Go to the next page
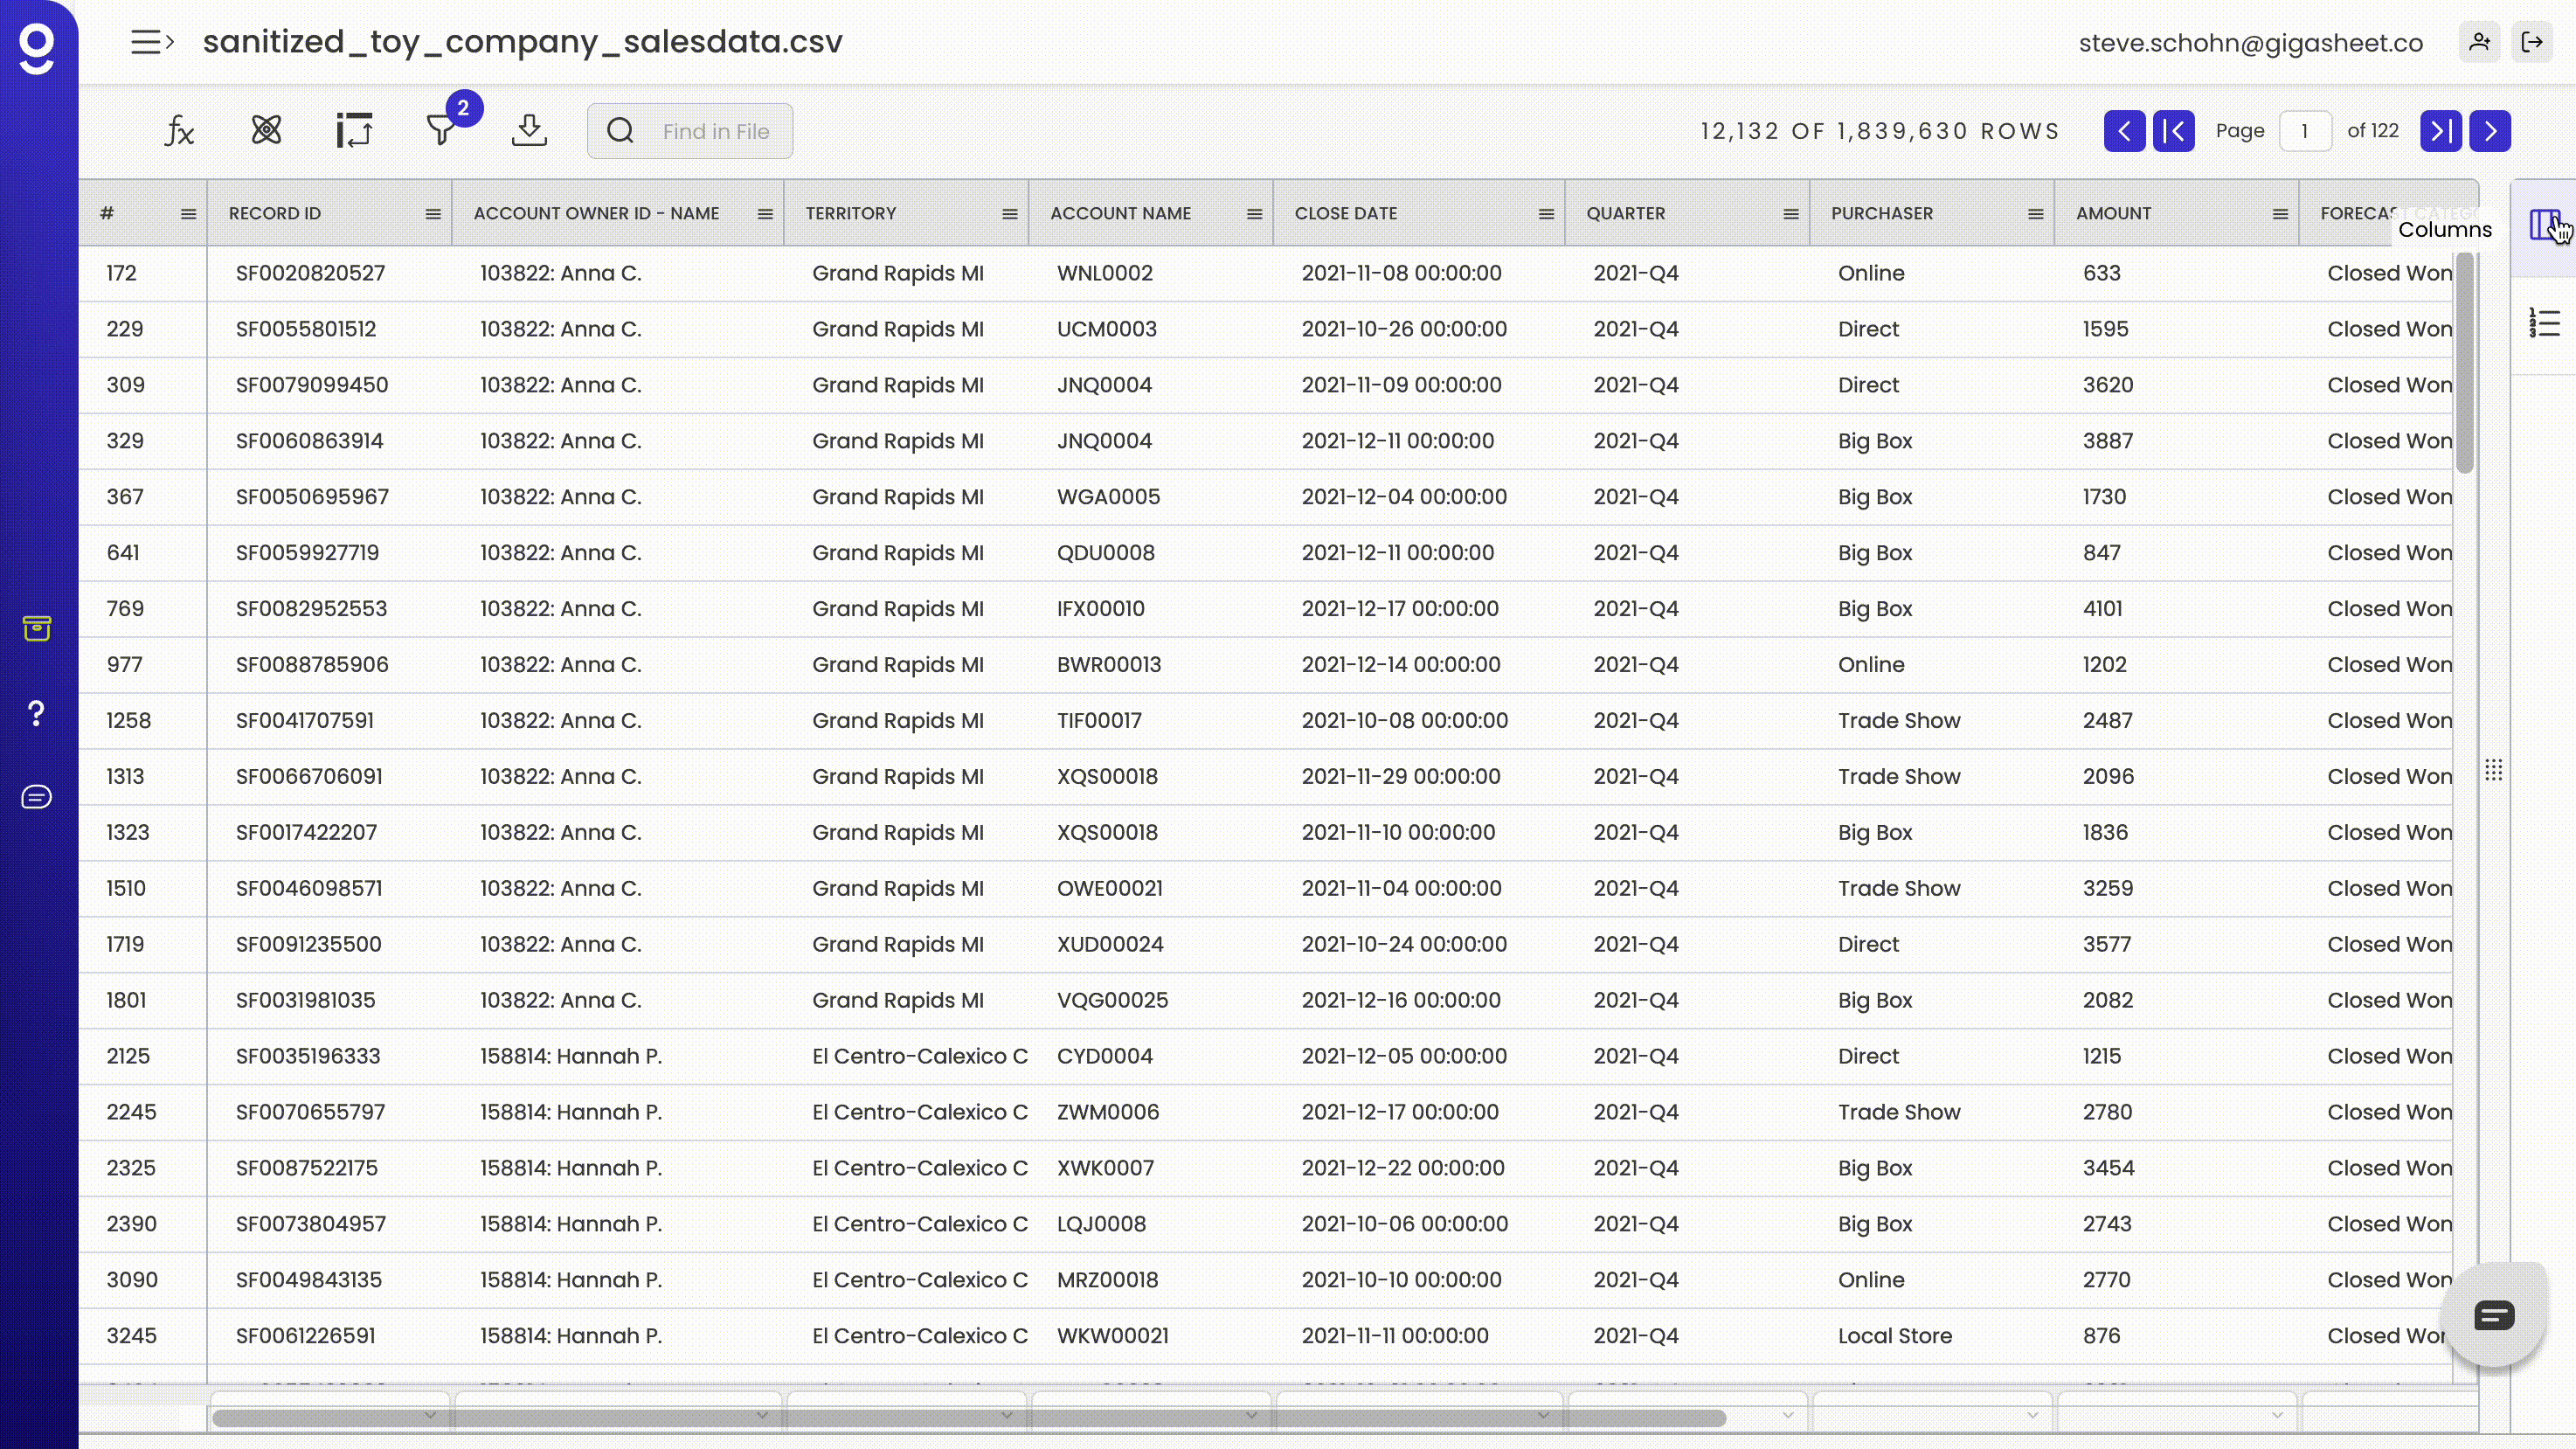This screenshot has height=1449, width=2576. click(x=2490, y=131)
